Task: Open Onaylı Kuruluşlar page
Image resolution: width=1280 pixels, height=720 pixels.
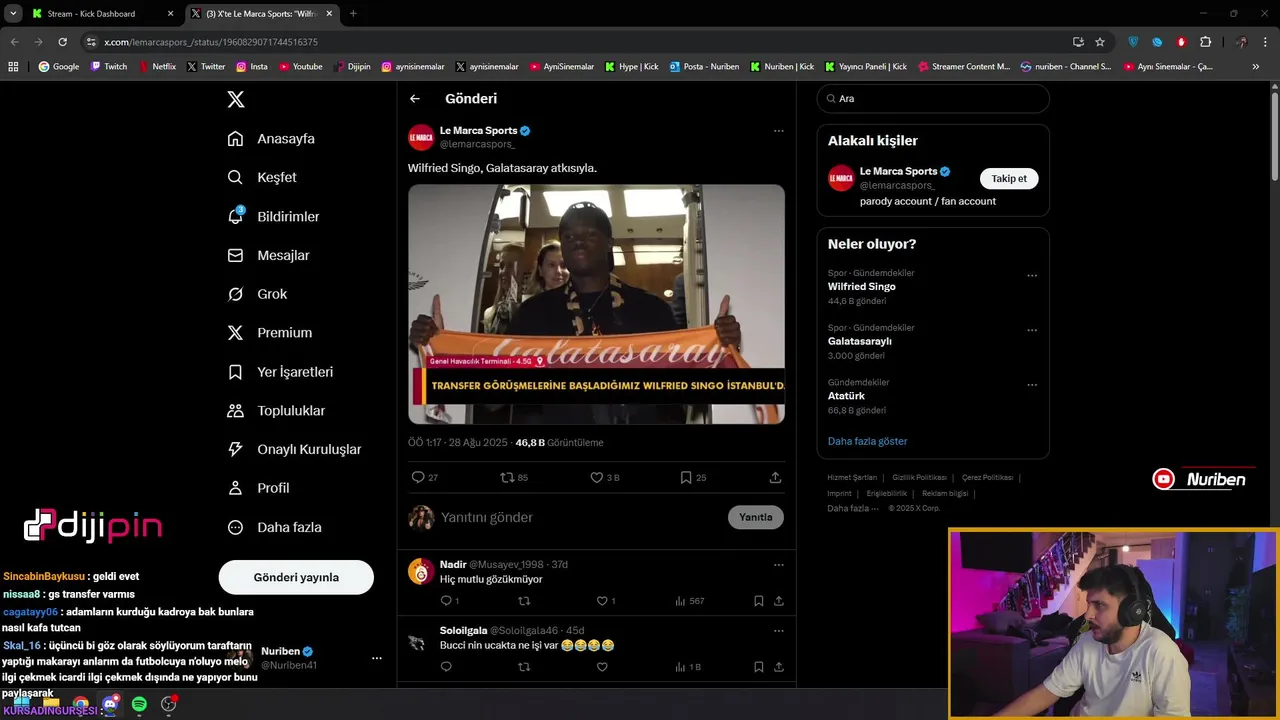Action: click(294, 450)
